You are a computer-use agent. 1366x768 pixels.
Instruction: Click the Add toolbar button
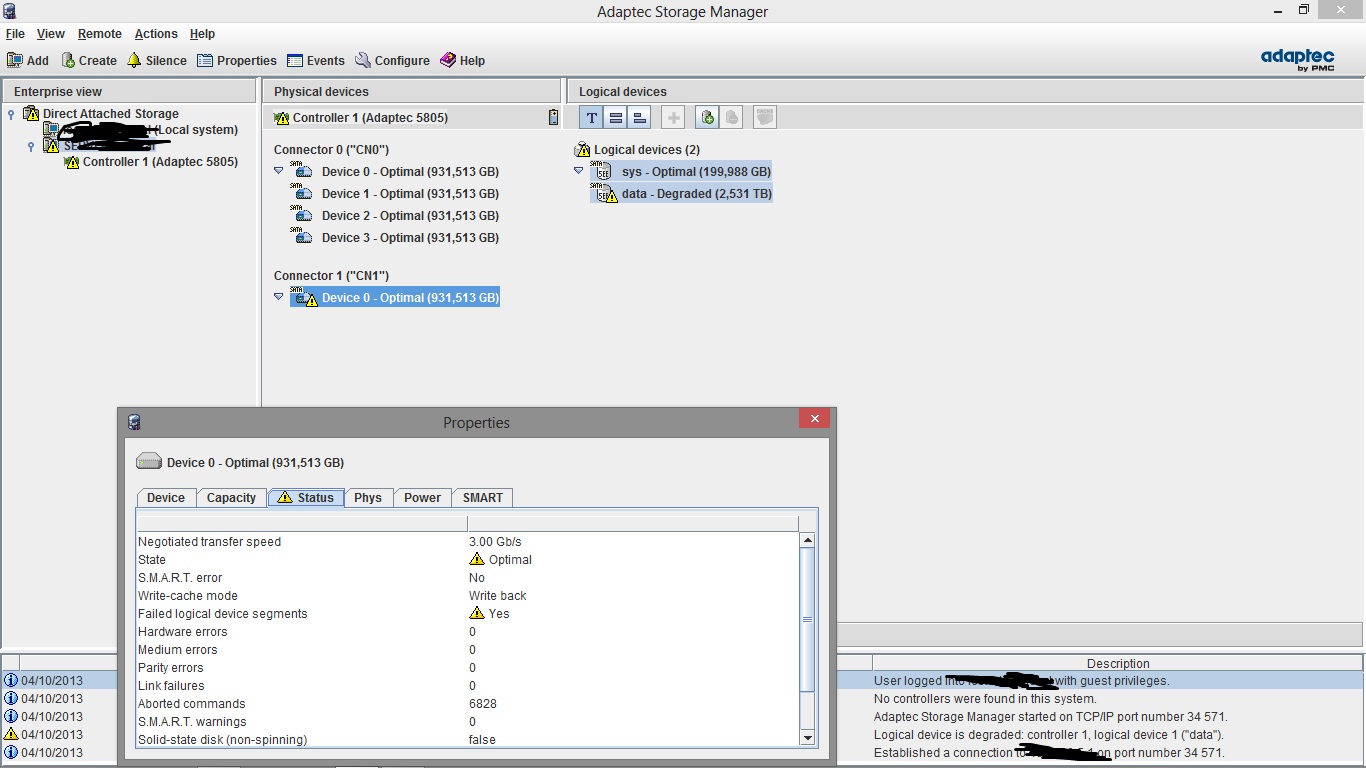[28, 60]
